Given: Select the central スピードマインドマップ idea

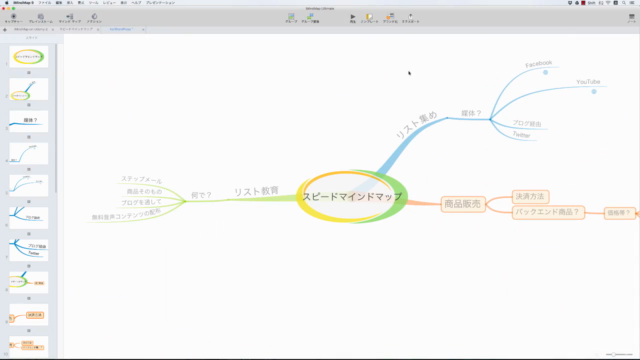Looking at the screenshot, I should coord(352,197).
